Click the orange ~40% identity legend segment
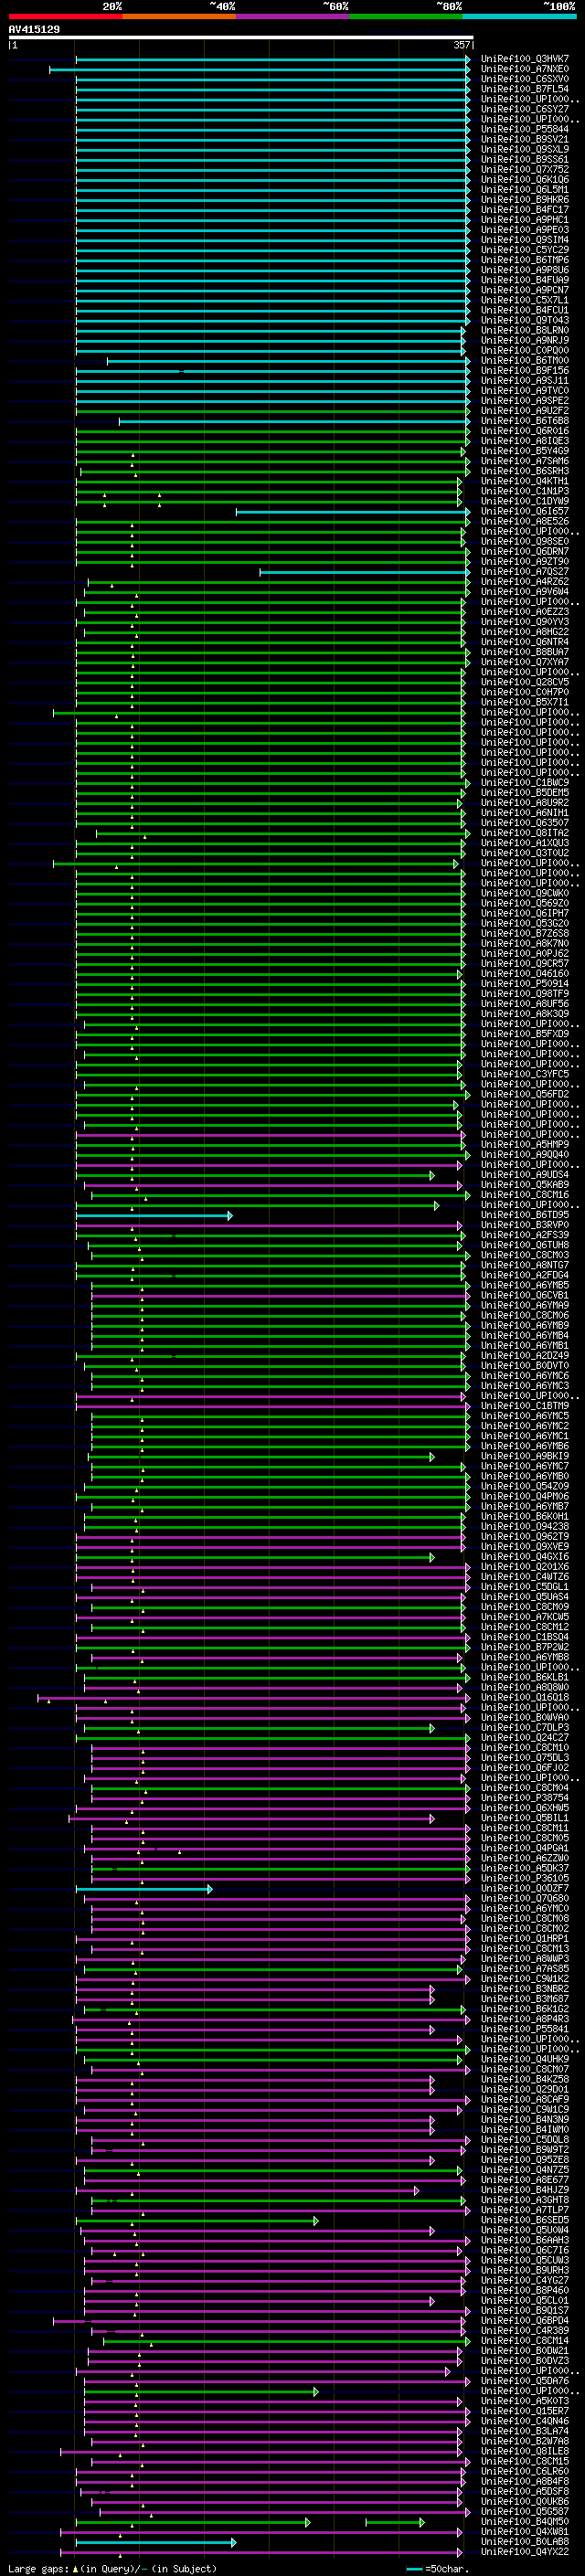 pyautogui.click(x=179, y=16)
